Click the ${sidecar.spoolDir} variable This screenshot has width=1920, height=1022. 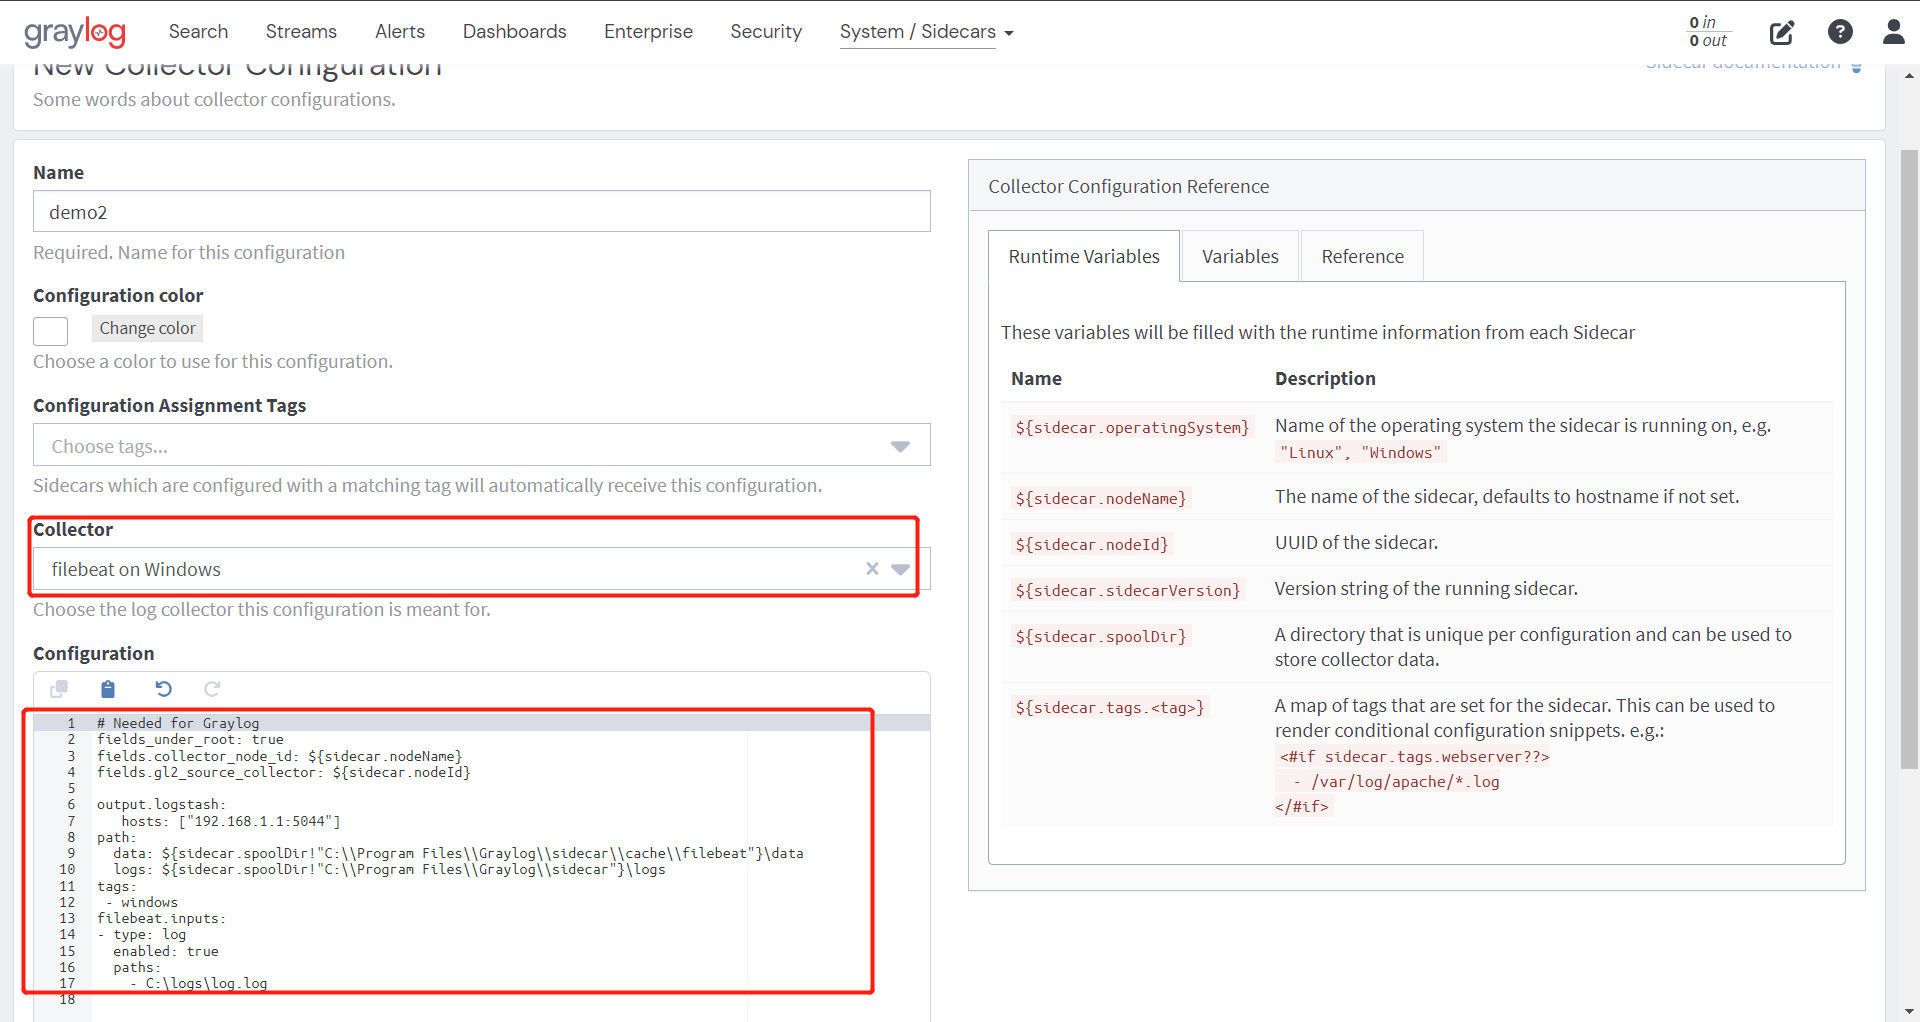1101,637
